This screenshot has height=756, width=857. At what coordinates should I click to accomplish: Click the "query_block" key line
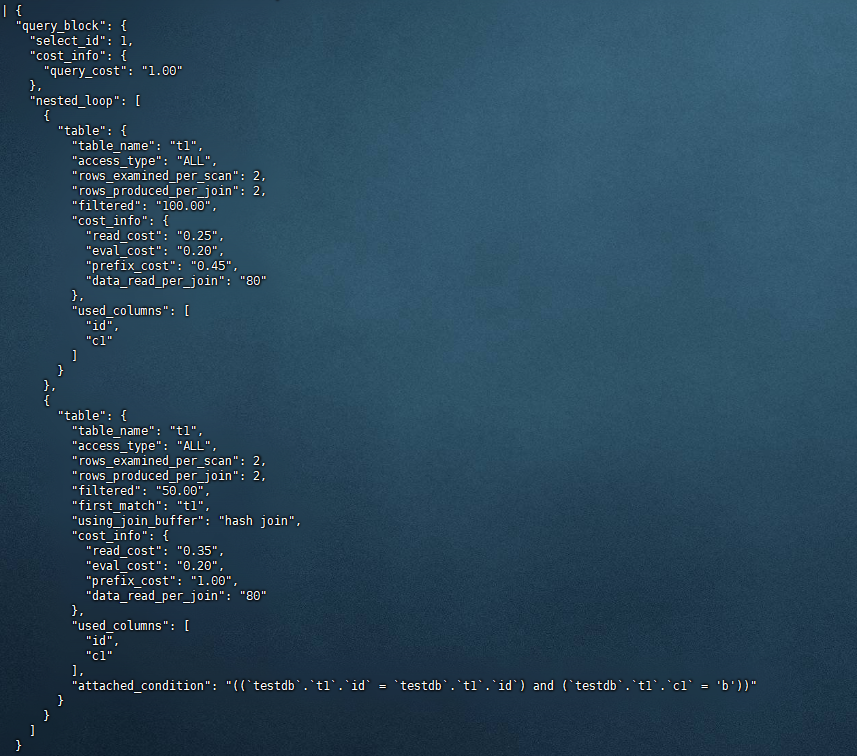pos(71,26)
